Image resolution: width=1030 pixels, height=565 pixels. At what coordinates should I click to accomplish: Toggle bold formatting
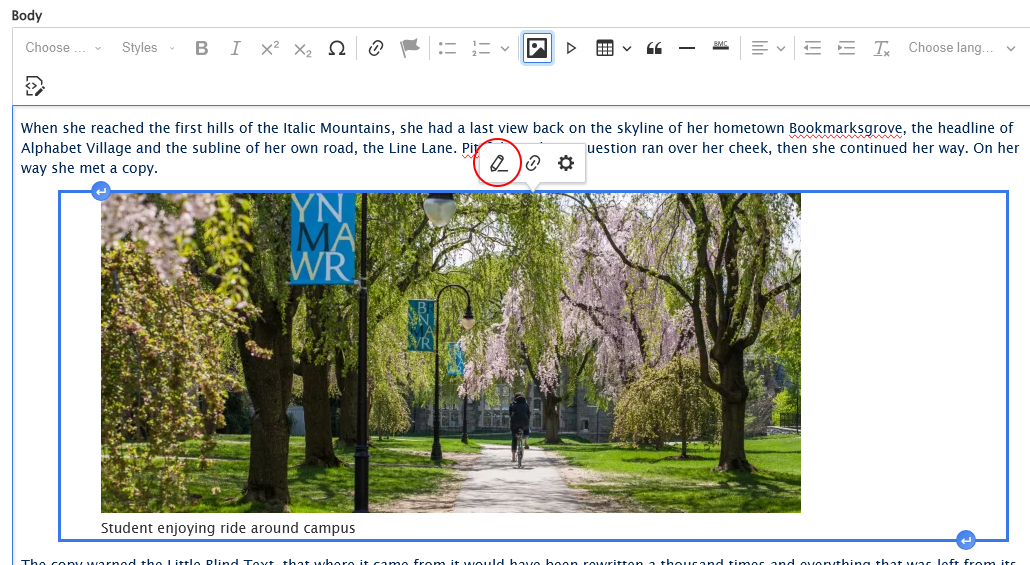point(202,48)
